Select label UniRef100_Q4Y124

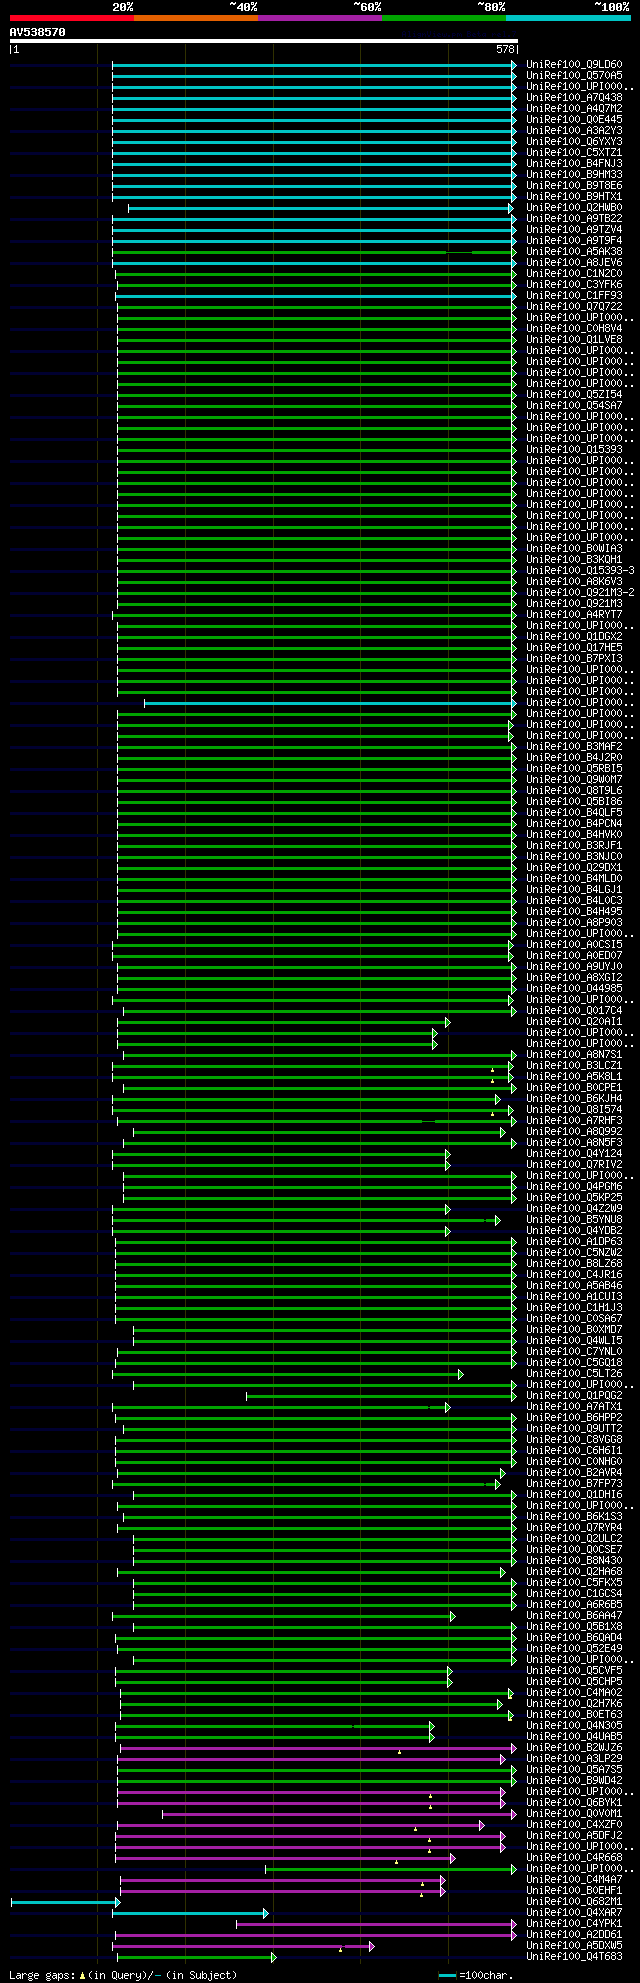[574, 1154]
